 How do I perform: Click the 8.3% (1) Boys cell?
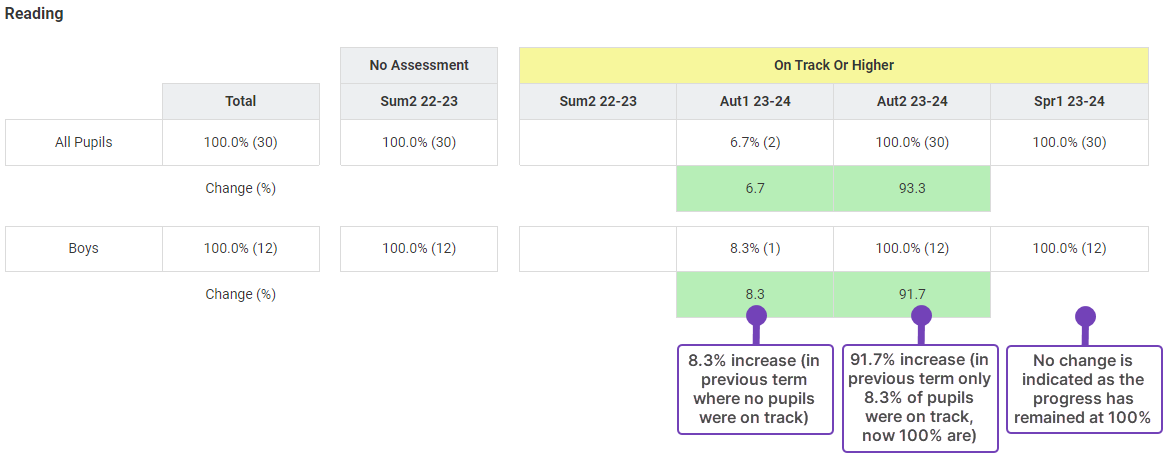[x=755, y=248]
